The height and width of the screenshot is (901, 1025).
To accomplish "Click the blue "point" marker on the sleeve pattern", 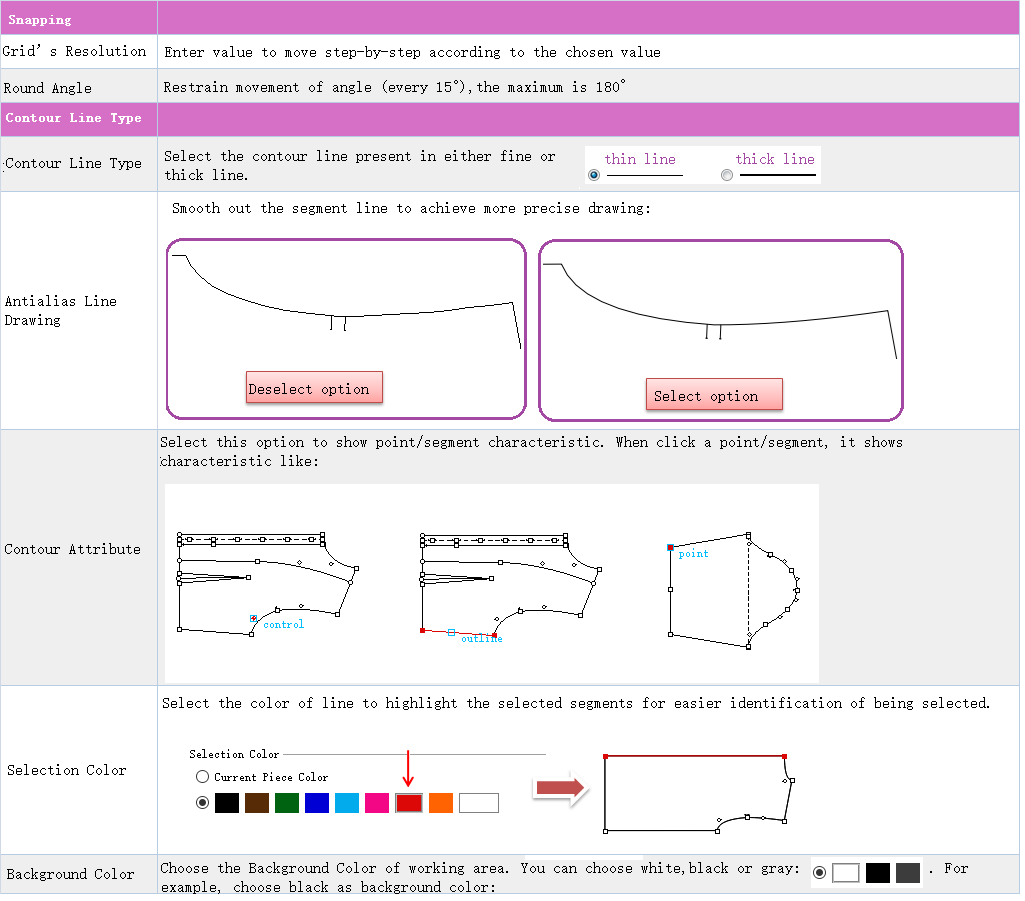I will [671, 547].
